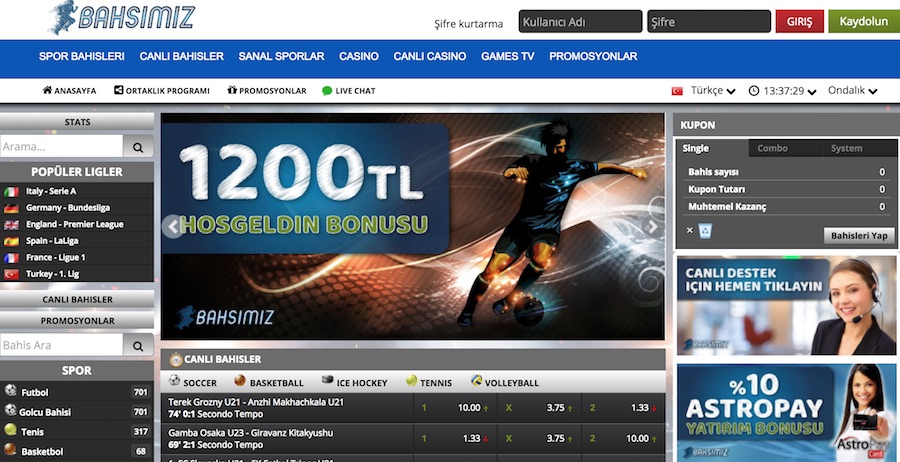Image resolution: width=900 pixels, height=462 pixels.
Task: Click the soccer ball icon in Canlı Bahisler
Action: coord(174,381)
